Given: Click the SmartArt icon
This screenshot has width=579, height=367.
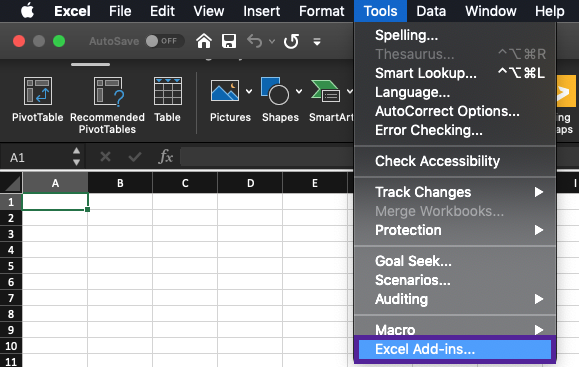Looking at the screenshot, I should pos(326,91).
